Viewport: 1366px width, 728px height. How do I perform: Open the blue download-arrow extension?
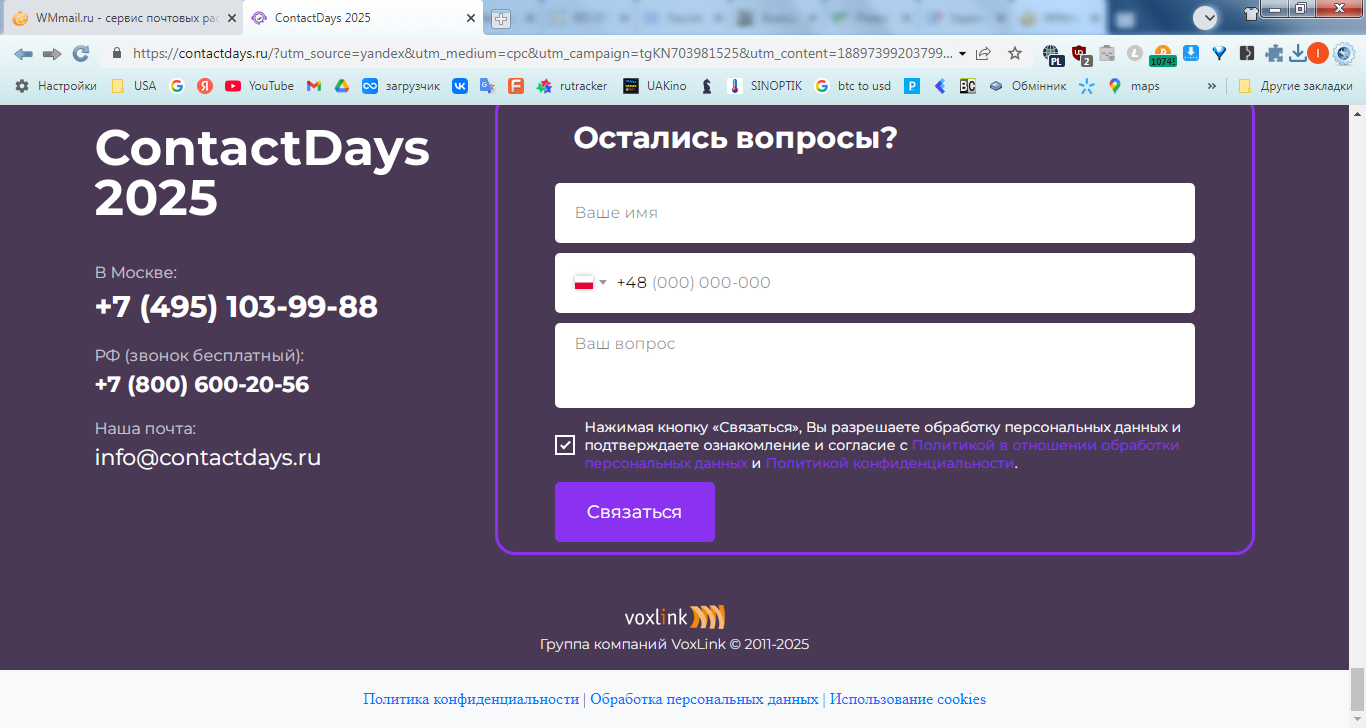[x=1191, y=54]
